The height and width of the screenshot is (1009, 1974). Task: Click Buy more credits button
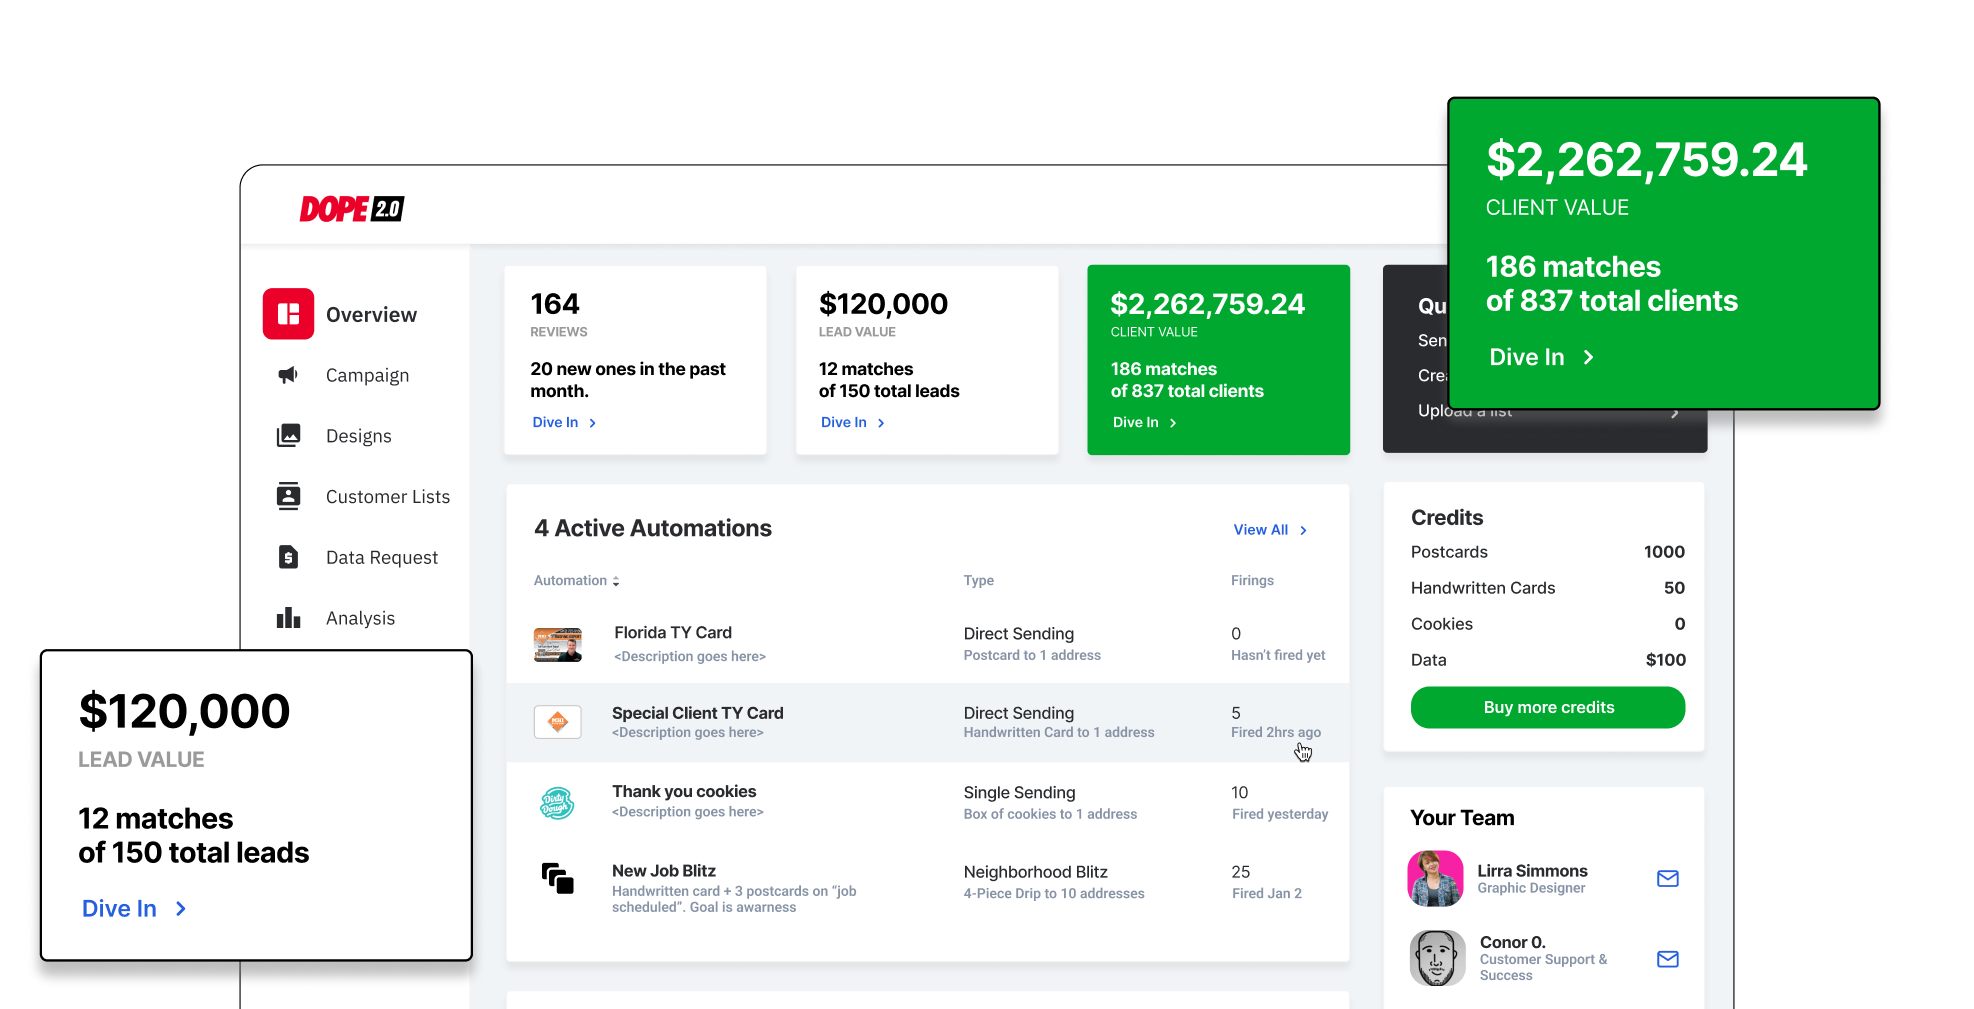click(x=1548, y=707)
